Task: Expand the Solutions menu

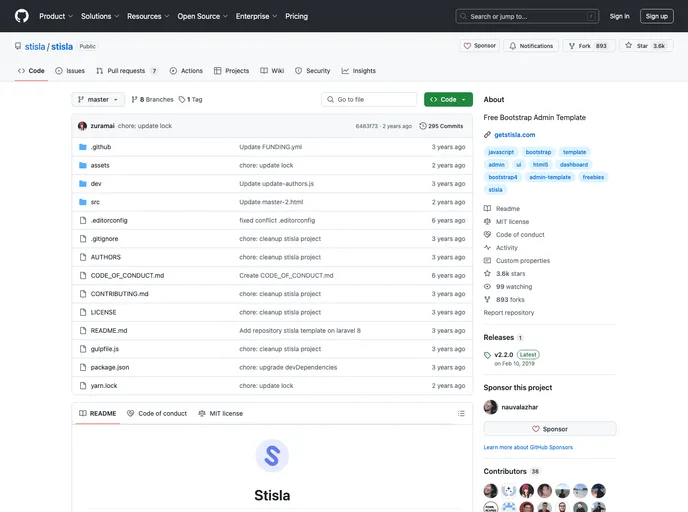Action: pos(100,16)
